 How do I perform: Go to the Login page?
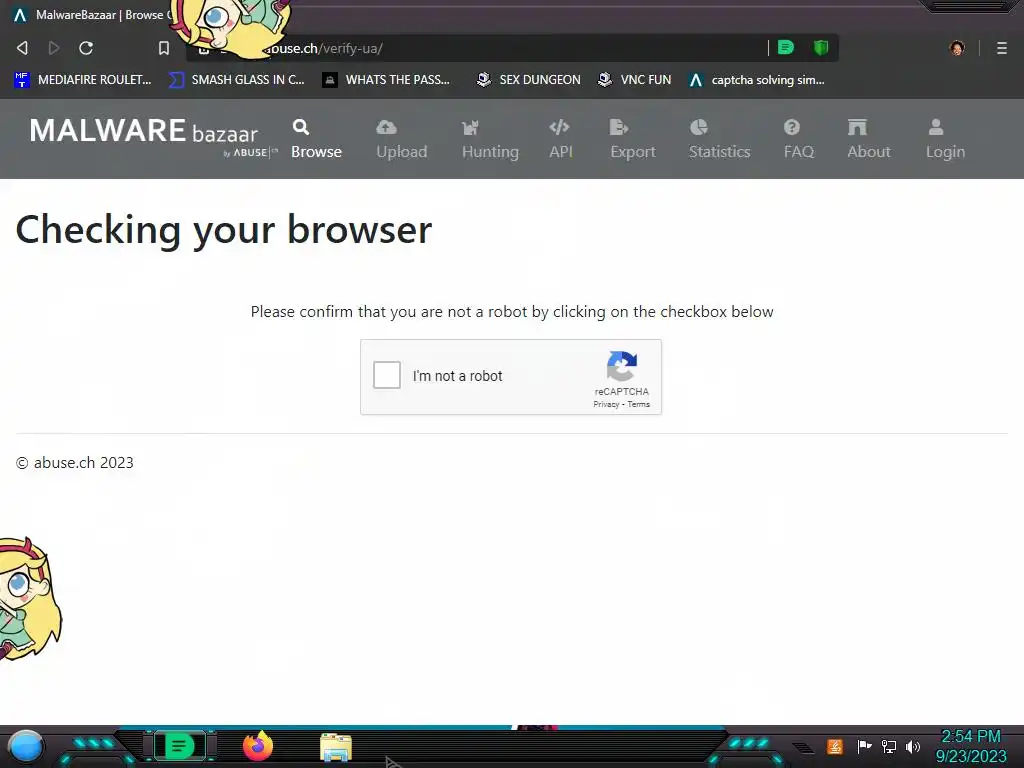[945, 139]
